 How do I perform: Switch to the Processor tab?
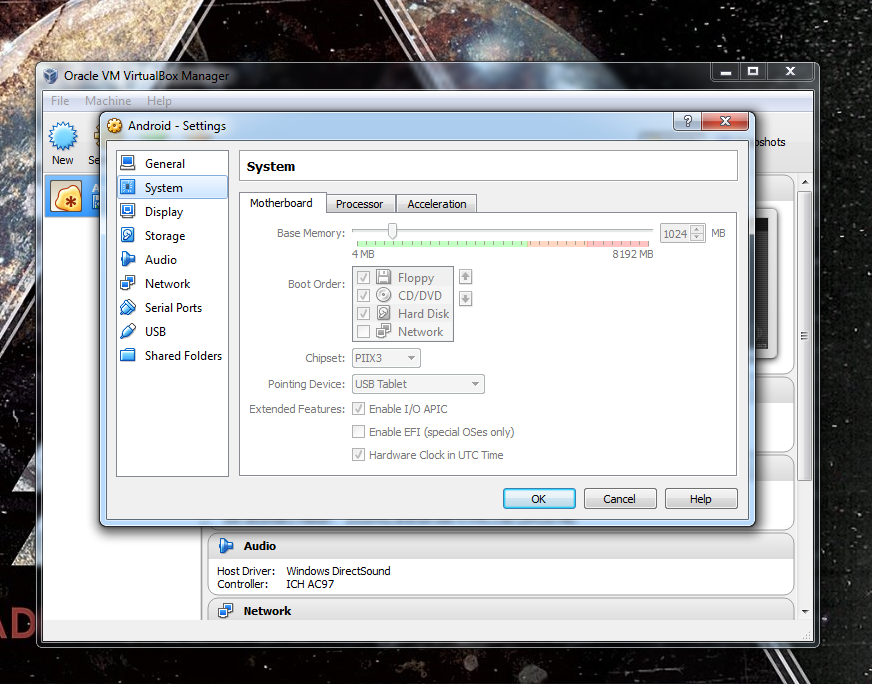point(359,204)
